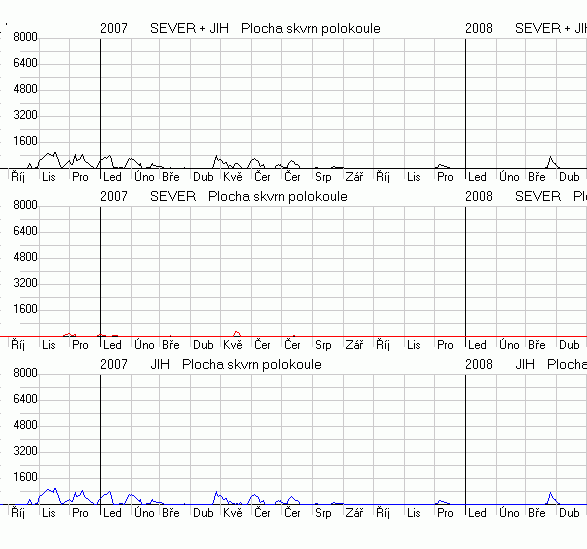Click the 4800 axis label in red SEVER chart

pyautogui.click(x=25, y=257)
